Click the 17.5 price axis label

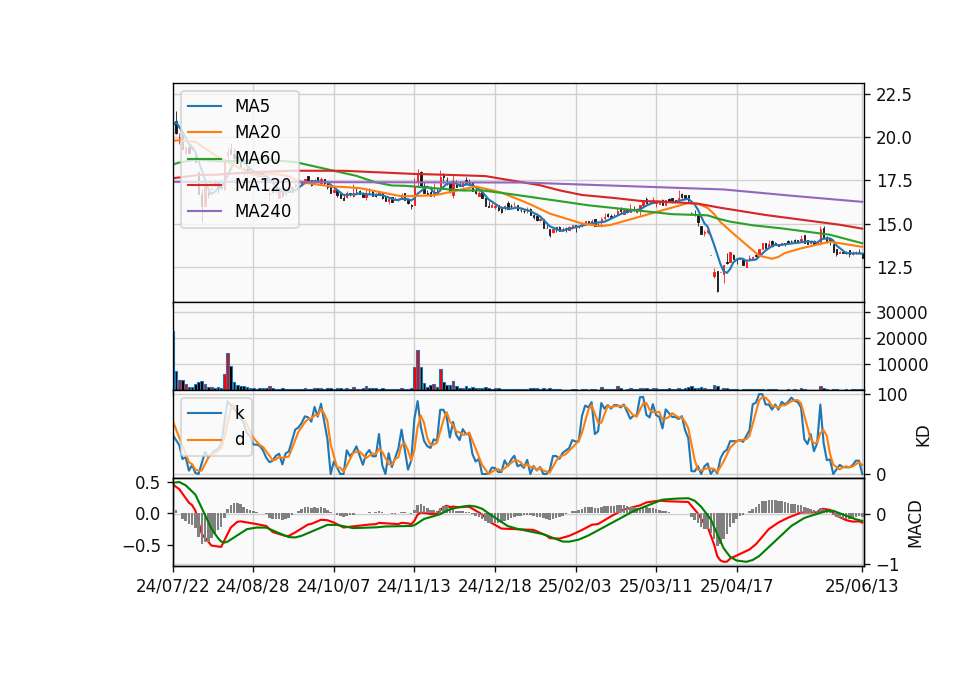[x=893, y=181]
